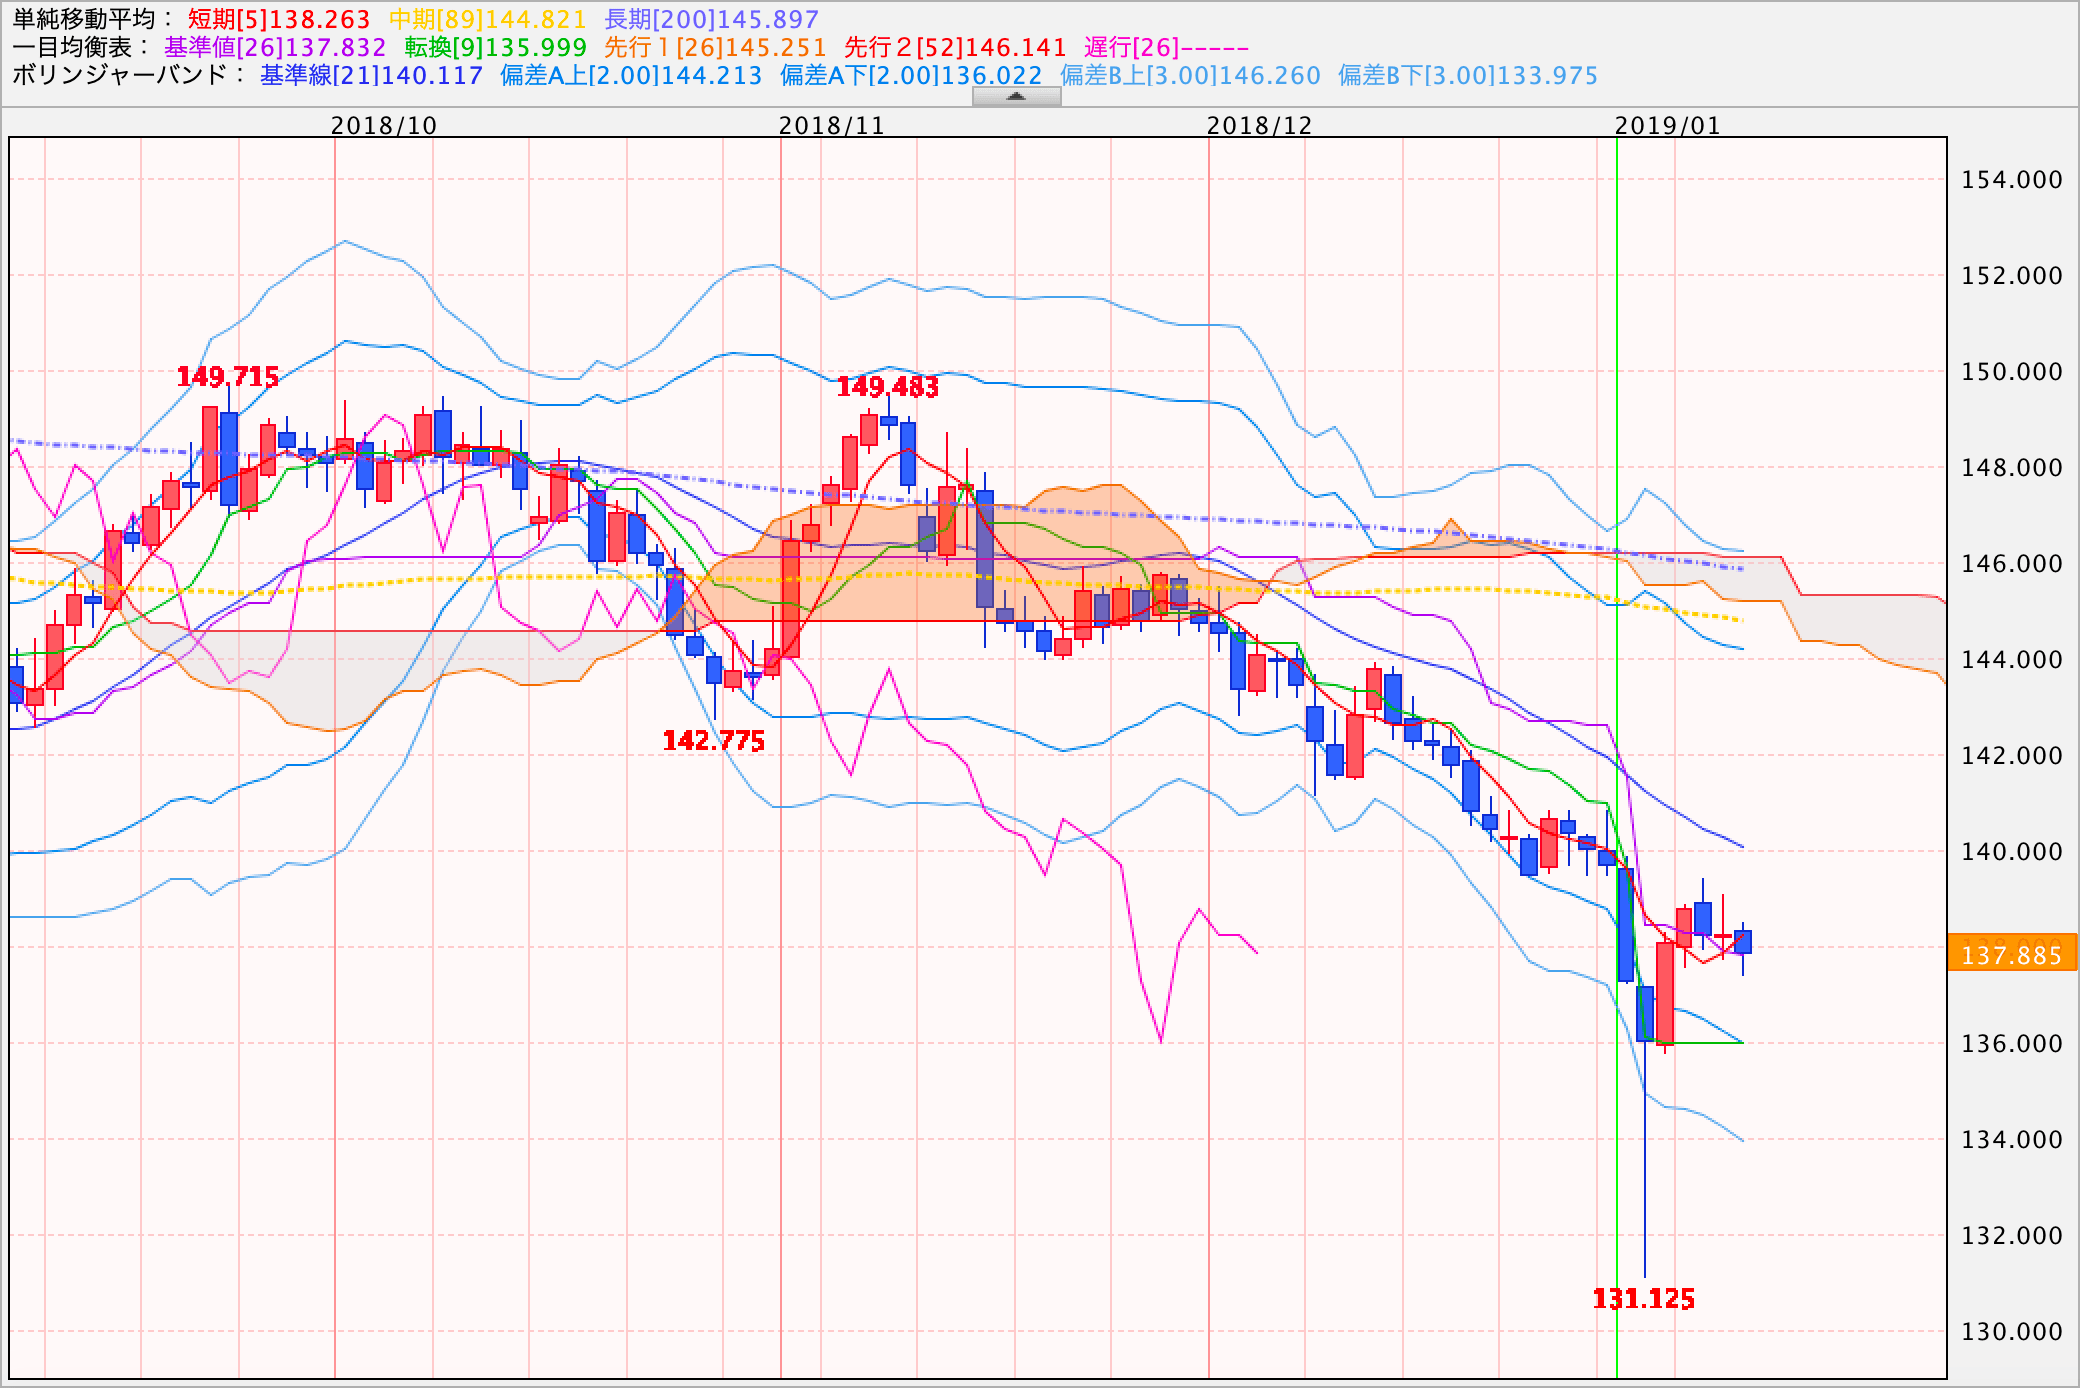This screenshot has height=1388, width=2080.
Task: Select the 偏差B下[3.00] 133.975 legend entry
Action: pos(1468,76)
